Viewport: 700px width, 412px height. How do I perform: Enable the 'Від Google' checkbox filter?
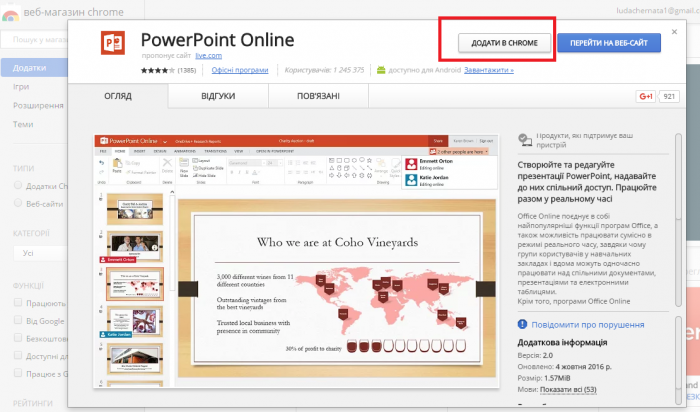click(x=17, y=321)
